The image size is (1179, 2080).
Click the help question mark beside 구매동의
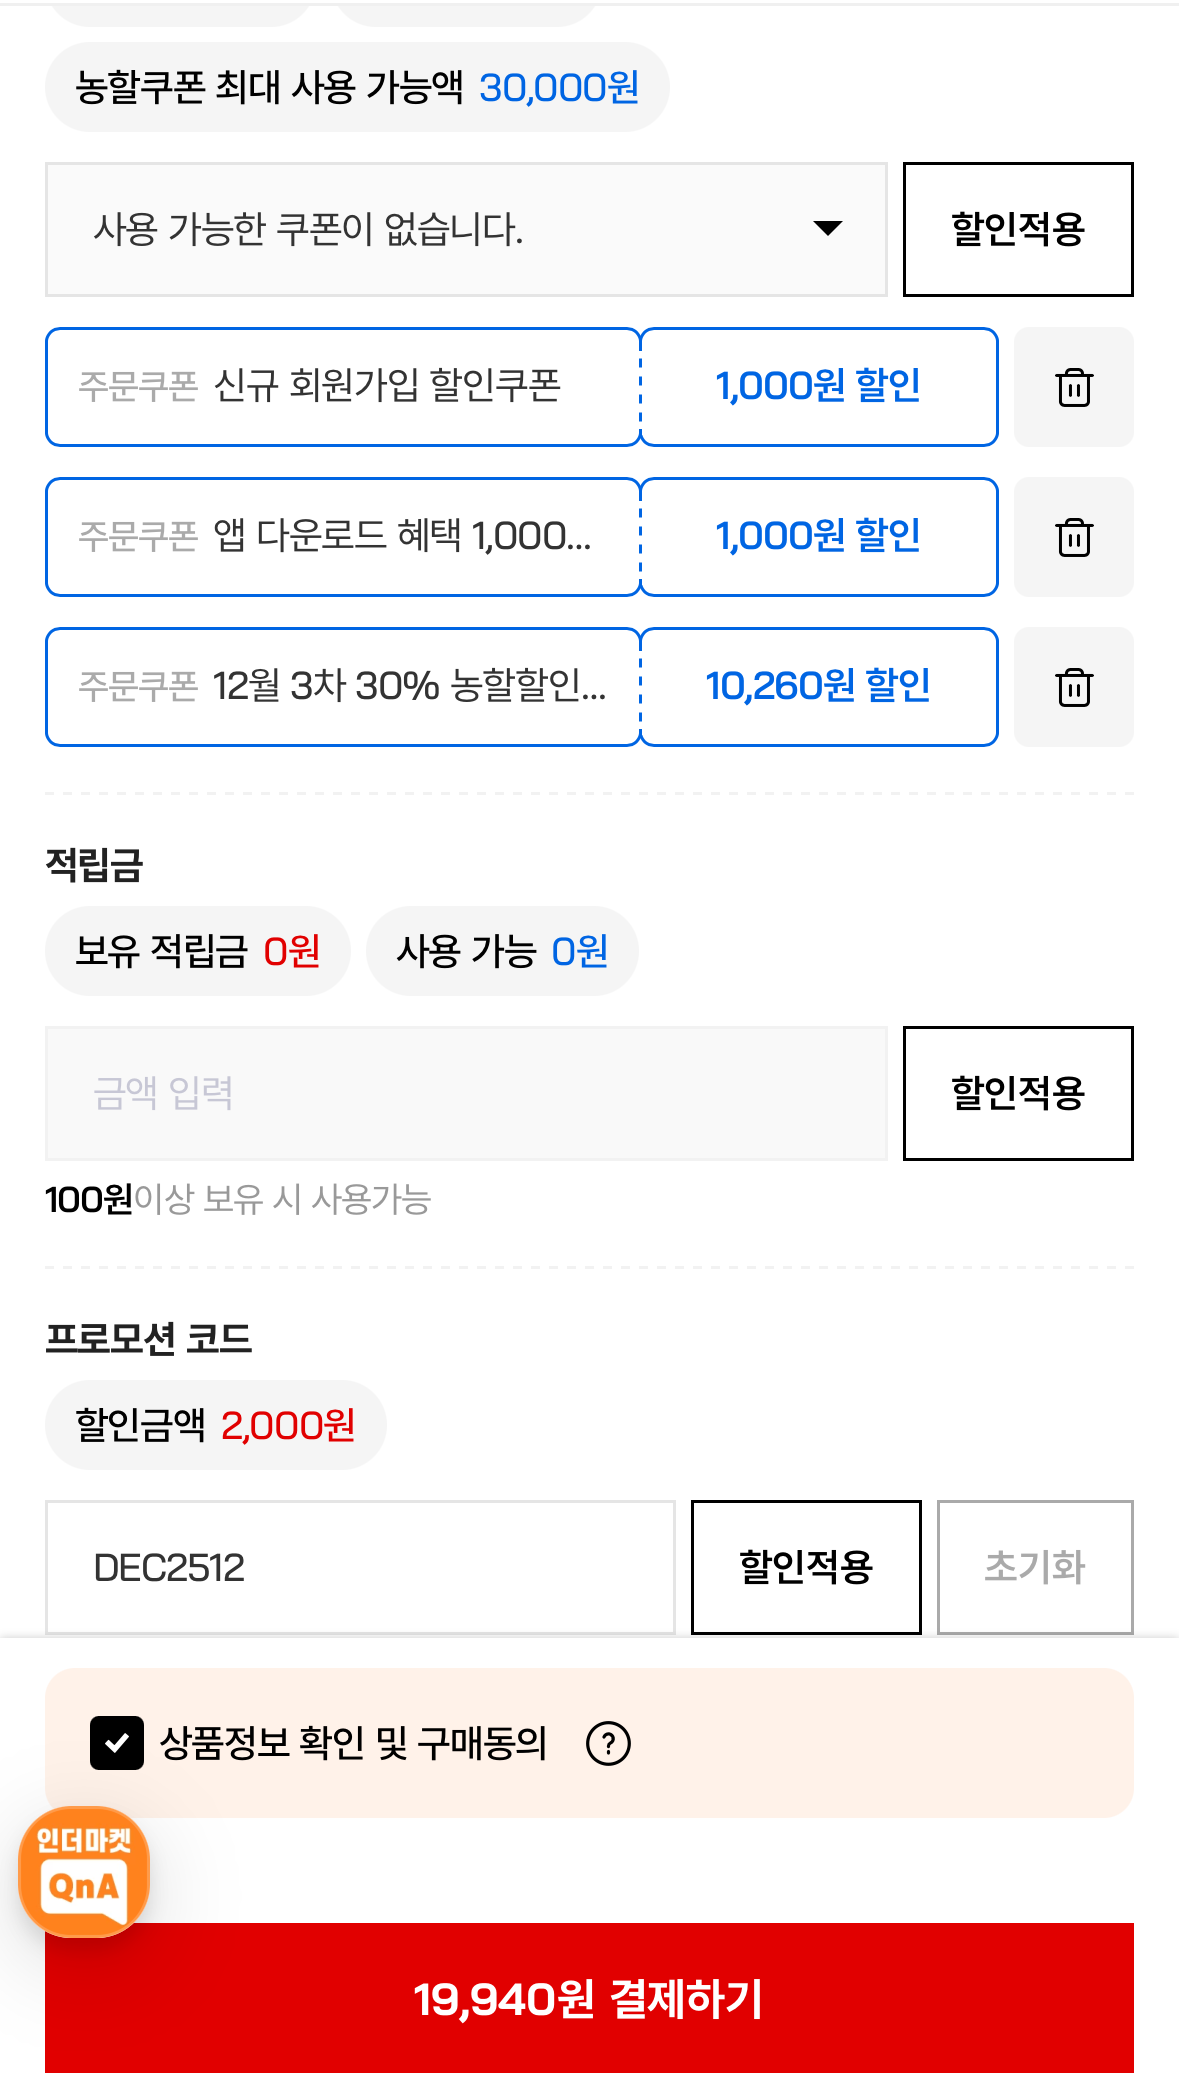tap(608, 1744)
